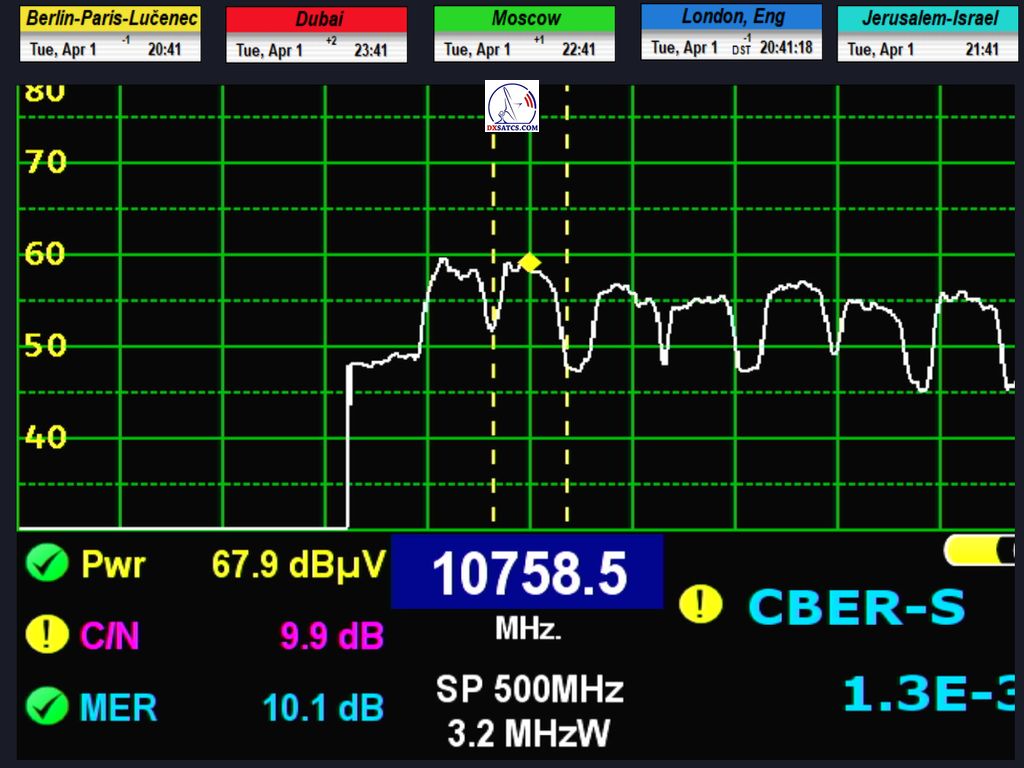Viewport: 1024px width, 768px height.
Task: Select the blue London, Eng clock header
Action: [731, 17]
